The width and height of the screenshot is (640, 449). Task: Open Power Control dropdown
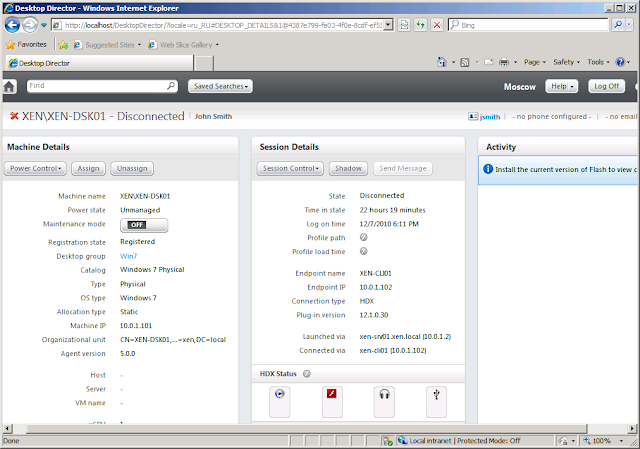coord(35,169)
